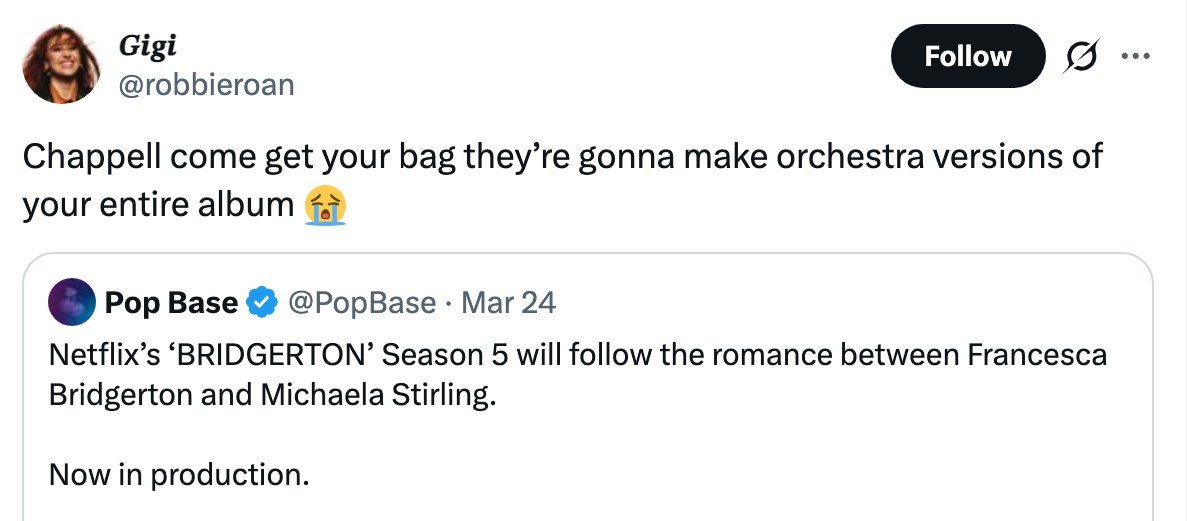The height and width of the screenshot is (521, 1187).
Task: Click the Follow button
Action: pos(967,57)
